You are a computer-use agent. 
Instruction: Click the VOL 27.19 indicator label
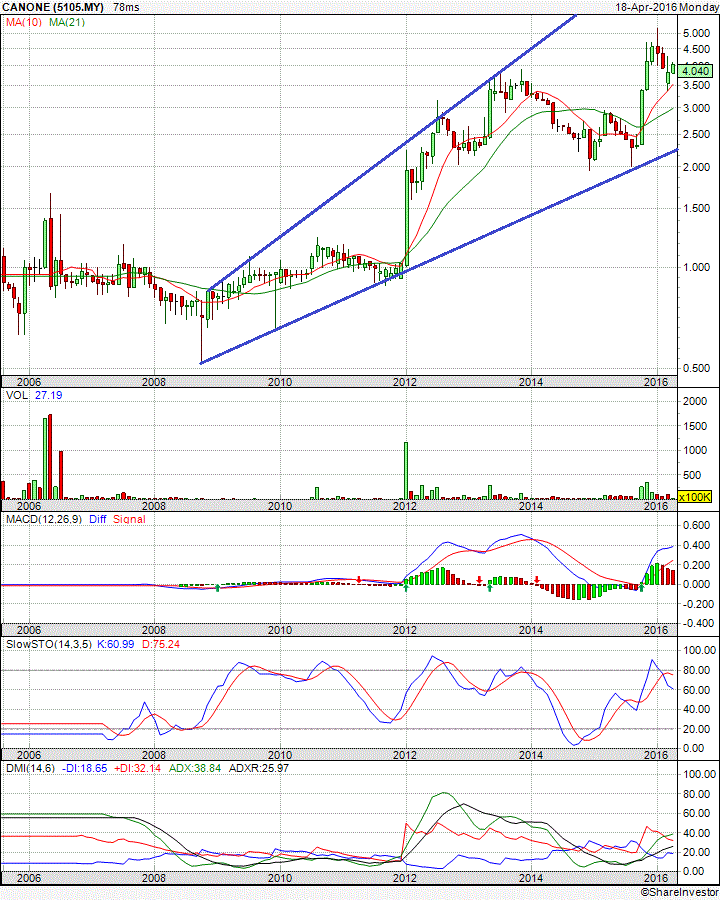(34, 395)
